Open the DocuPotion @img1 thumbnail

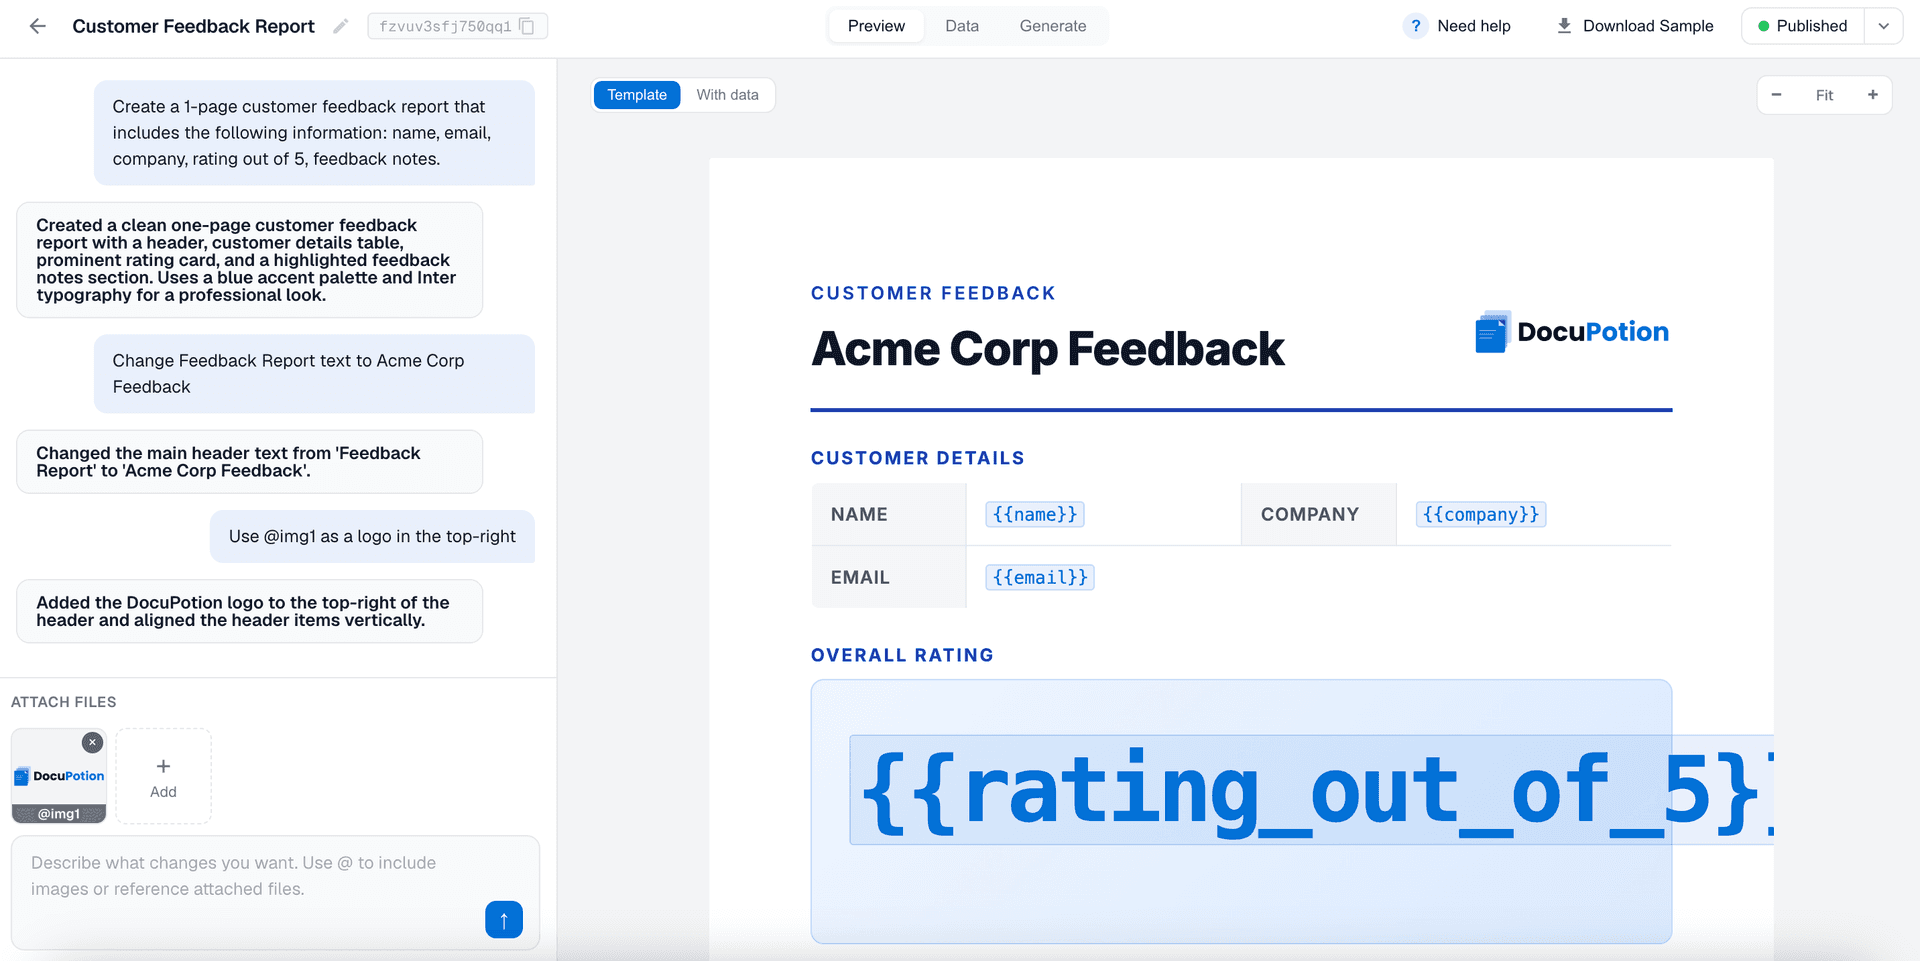[x=59, y=776]
